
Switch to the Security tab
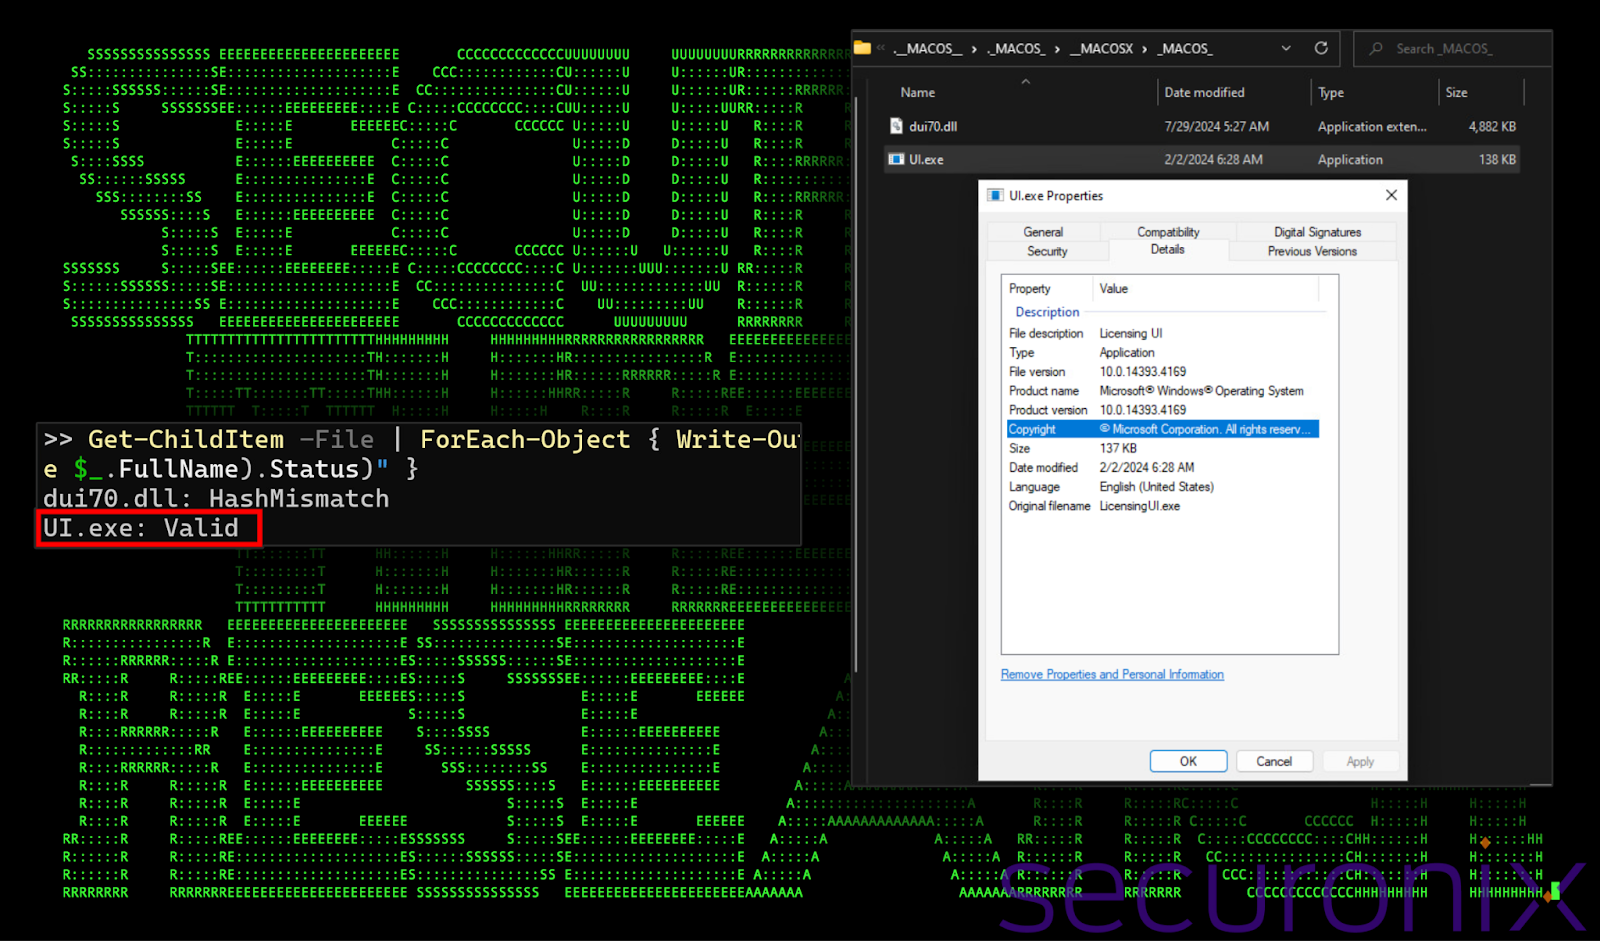[x=1047, y=252]
